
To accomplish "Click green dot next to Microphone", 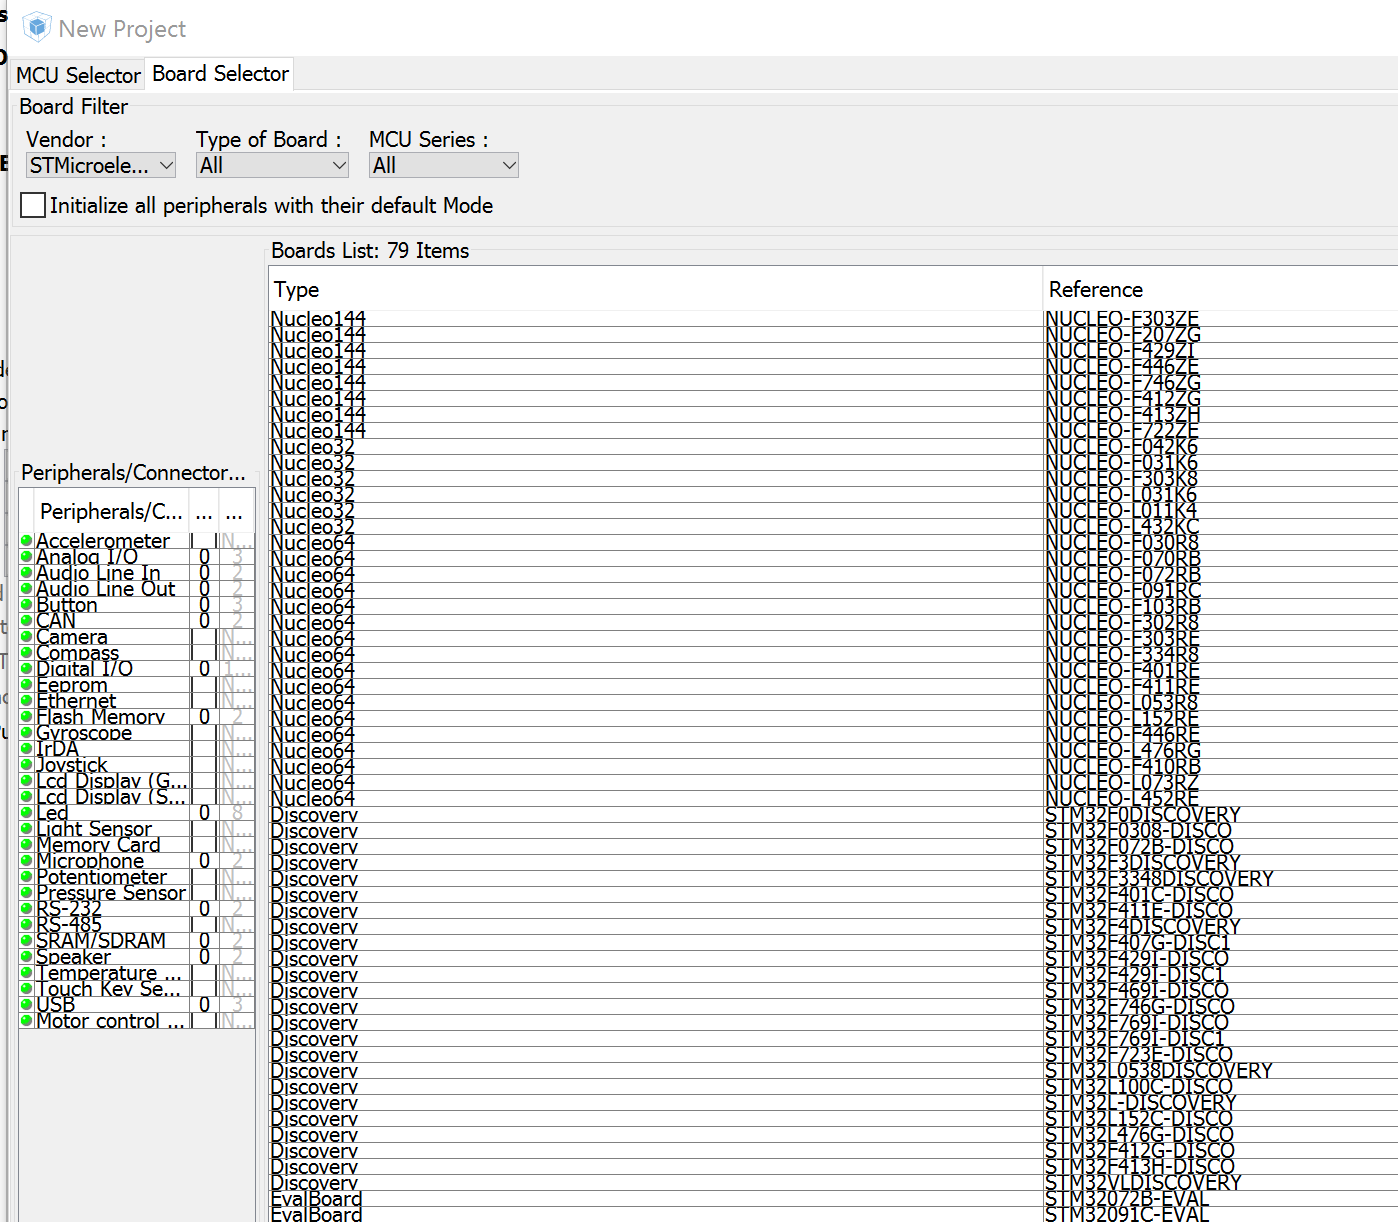I will coord(27,861).
